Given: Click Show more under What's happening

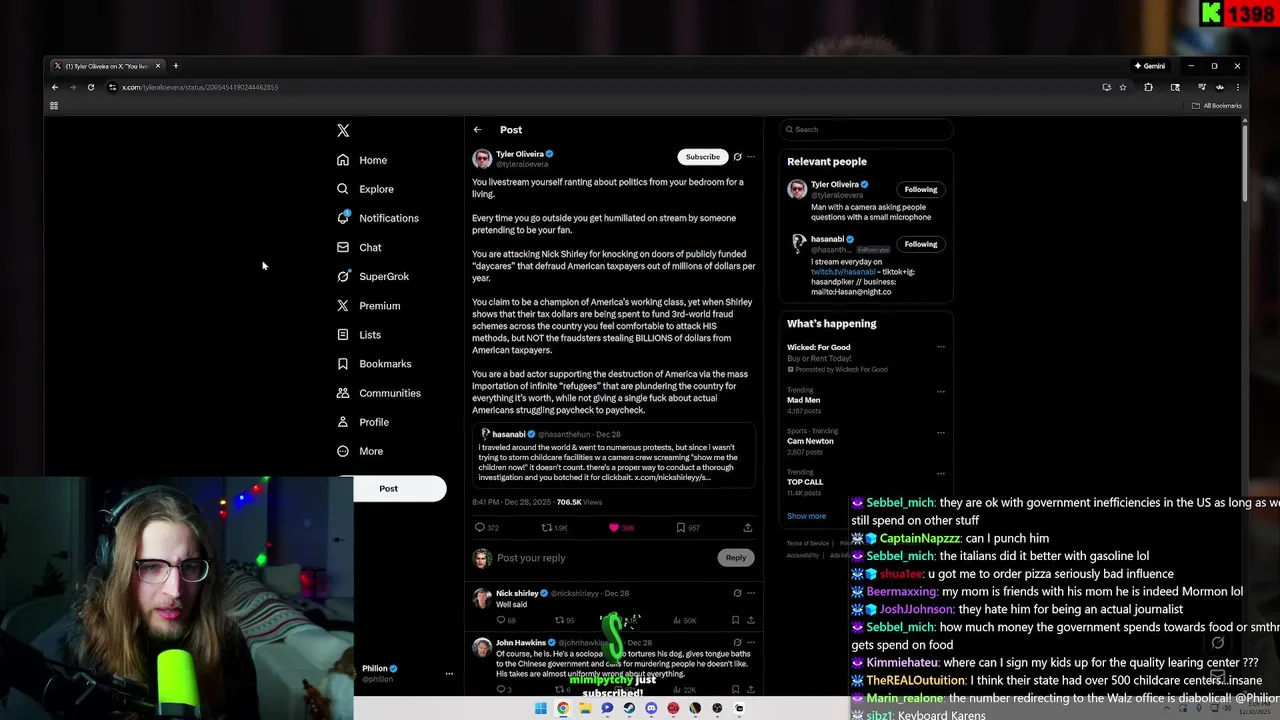Looking at the screenshot, I should [x=807, y=517].
